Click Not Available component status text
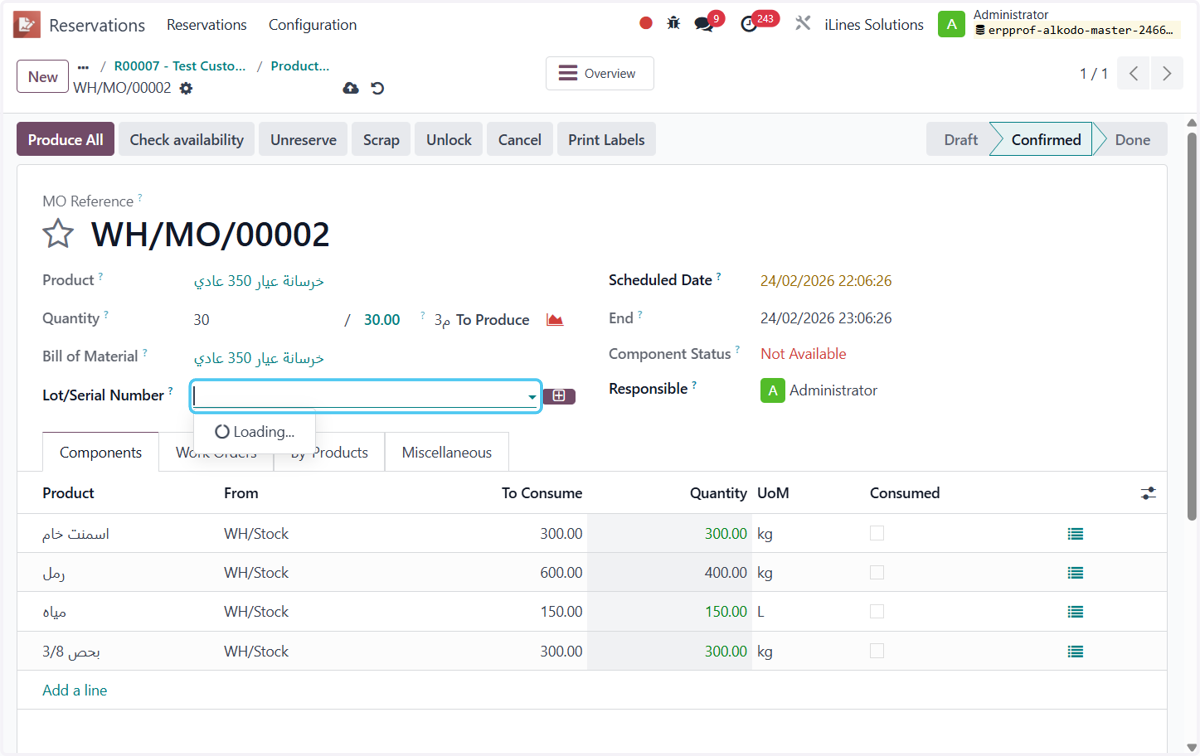Viewport: 1200px width, 756px height. click(803, 354)
